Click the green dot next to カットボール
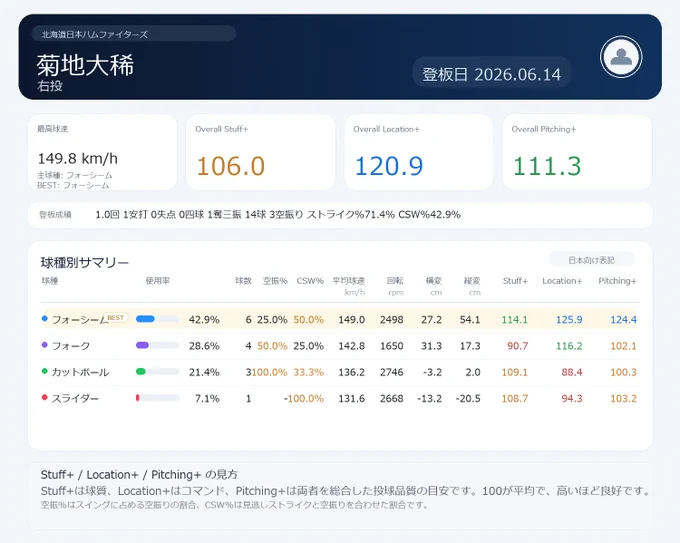Screen dimensions: 680x543 44,371
